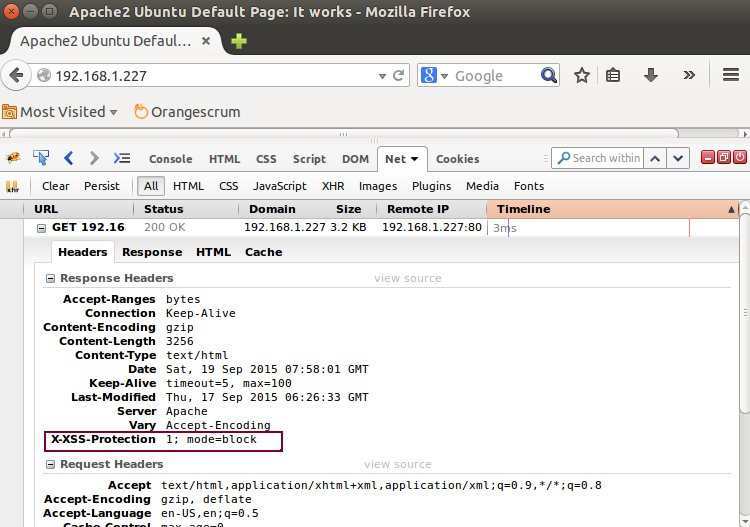Deactivate Firebug with the power icon
Viewport: 750px width, 527px height.
click(740, 157)
